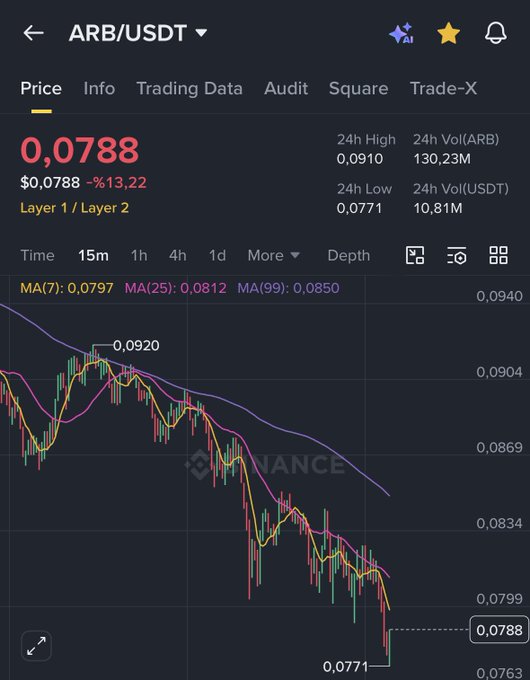
Task: Tap the 0,0771 chart low label
Action: pos(345,666)
